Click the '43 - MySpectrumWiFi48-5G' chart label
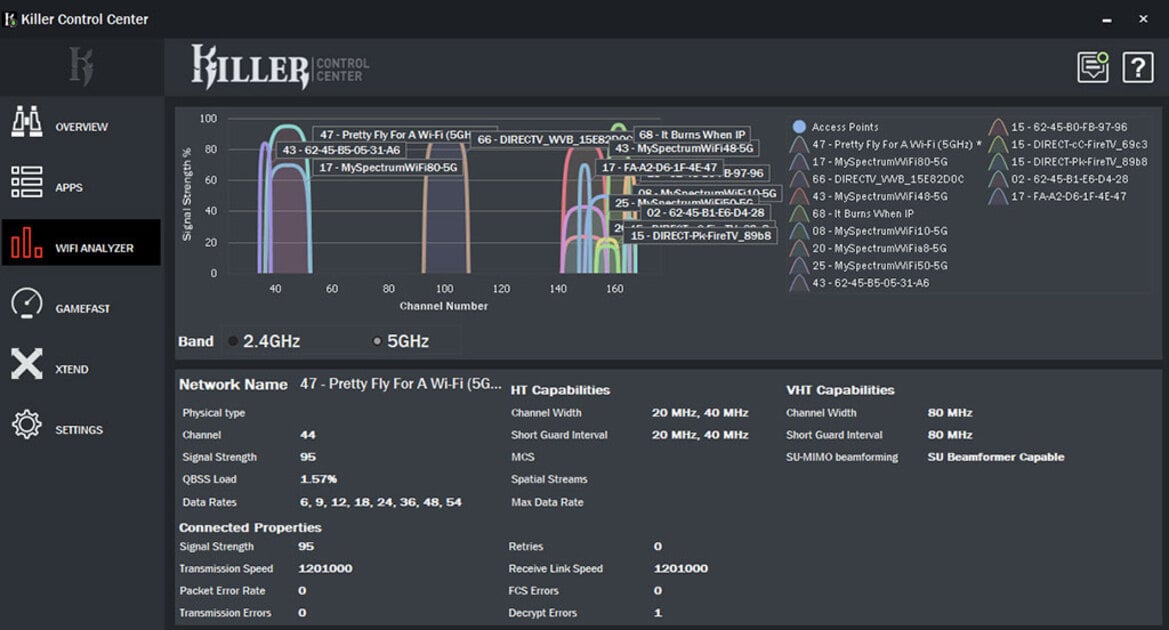The width and height of the screenshot is (1169, 630). coord(684,148)
